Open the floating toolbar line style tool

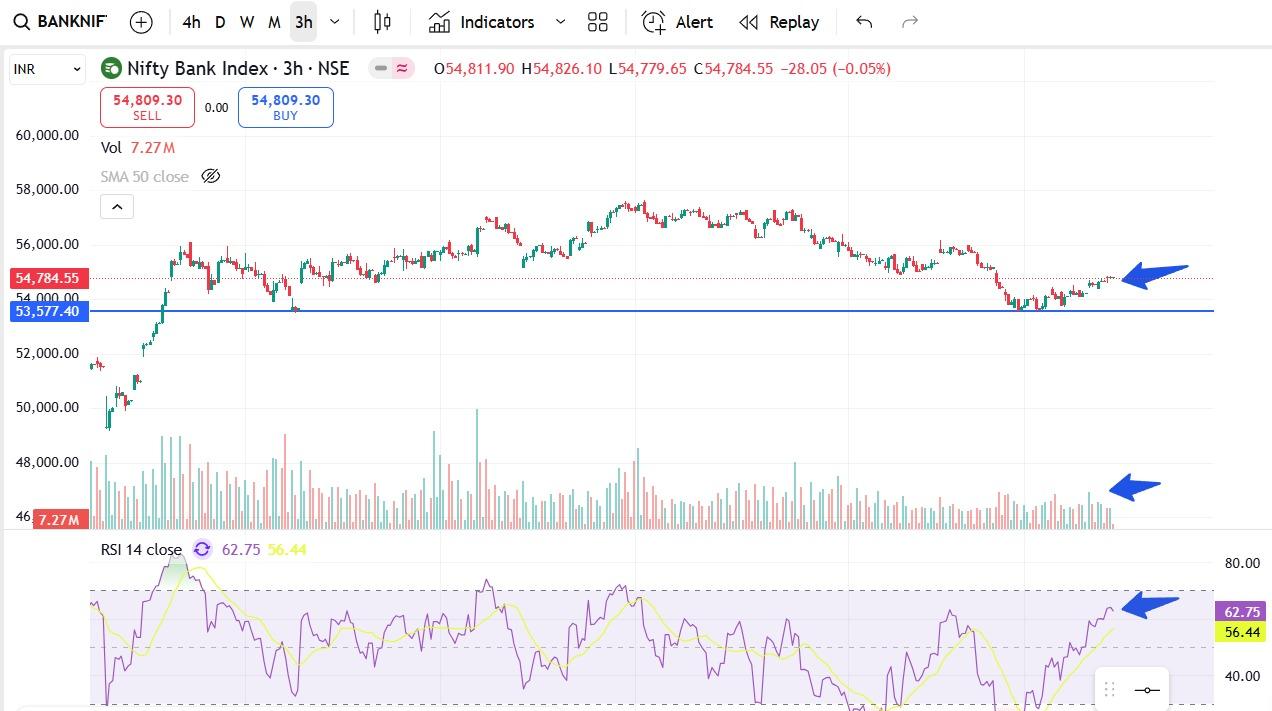[1147, 690]
